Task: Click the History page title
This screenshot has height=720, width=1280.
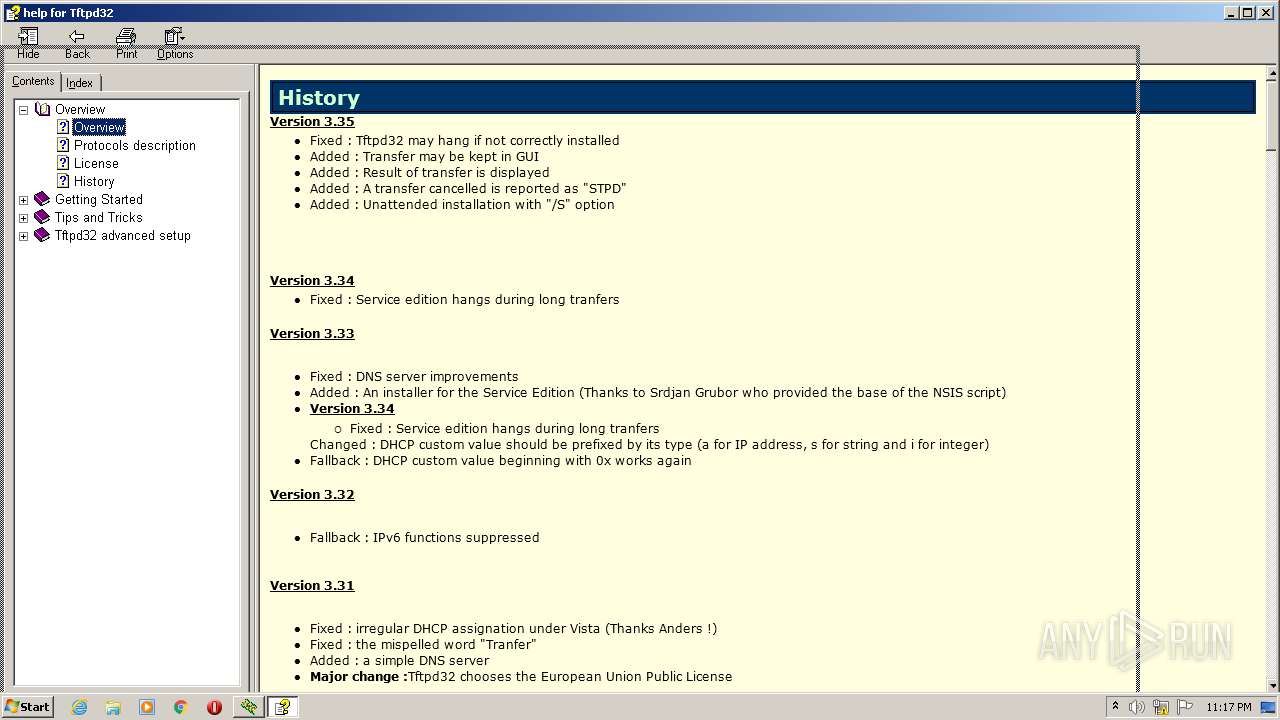Action: (x=319, y=98)
